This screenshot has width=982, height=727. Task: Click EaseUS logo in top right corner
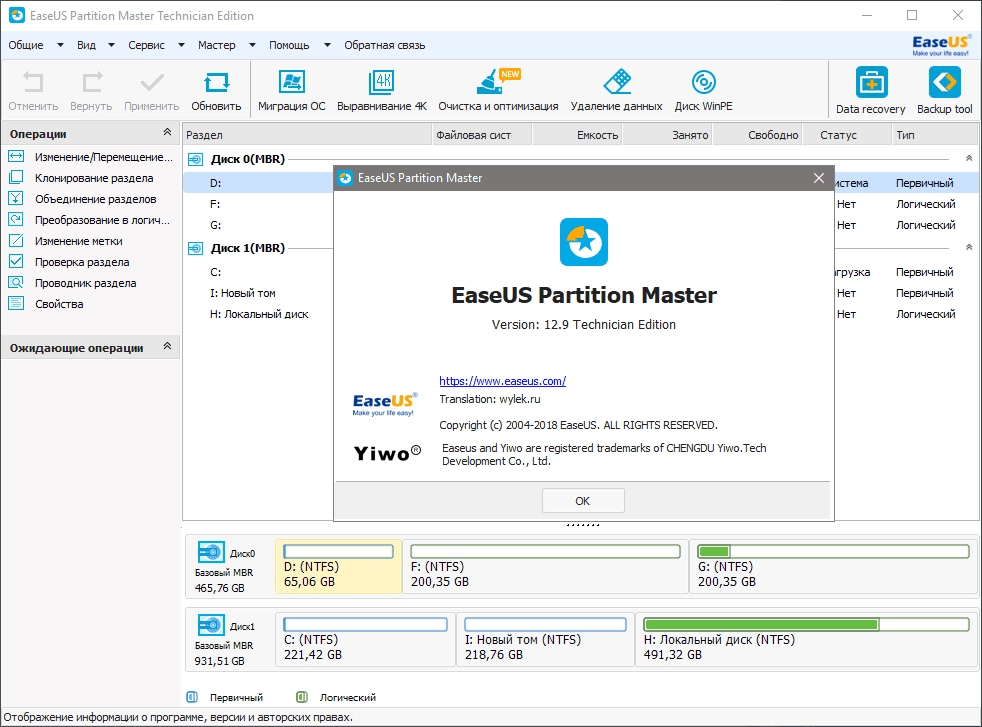(941, 45)
